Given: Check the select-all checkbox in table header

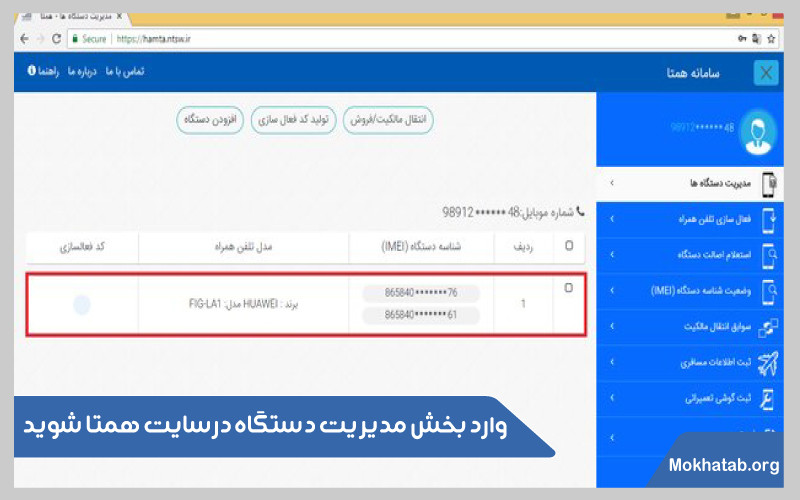Looking at the screenshot, I should pos(569,245).
